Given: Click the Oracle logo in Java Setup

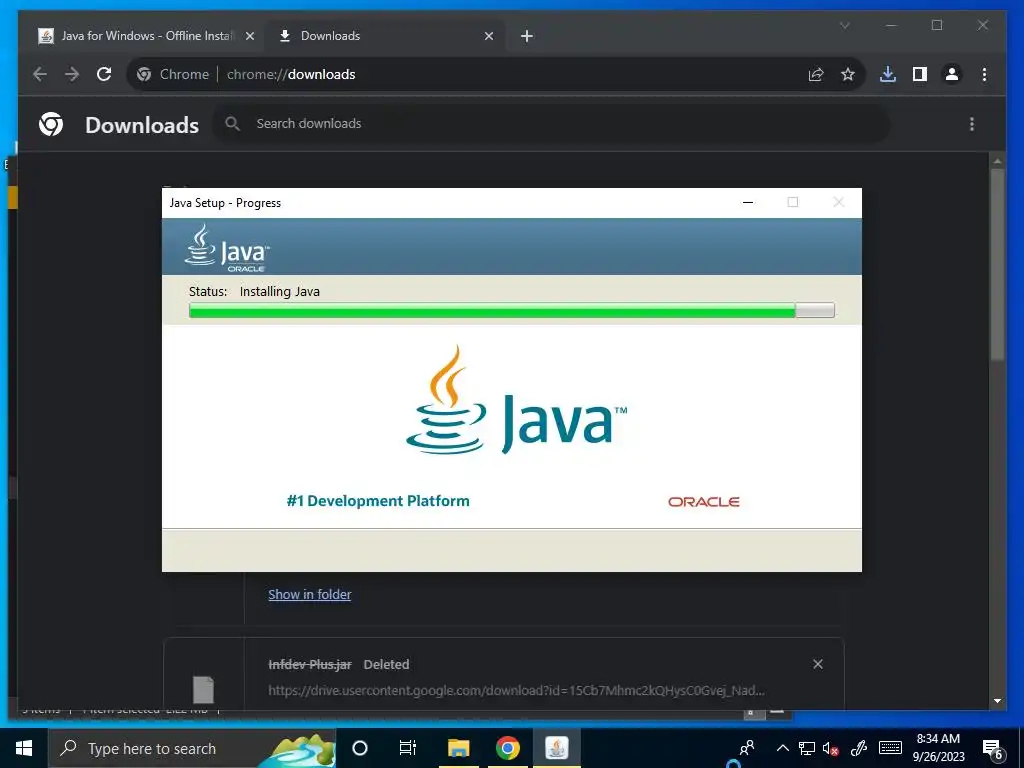Looking at the screenshot, I should click(x=703, y=502).
